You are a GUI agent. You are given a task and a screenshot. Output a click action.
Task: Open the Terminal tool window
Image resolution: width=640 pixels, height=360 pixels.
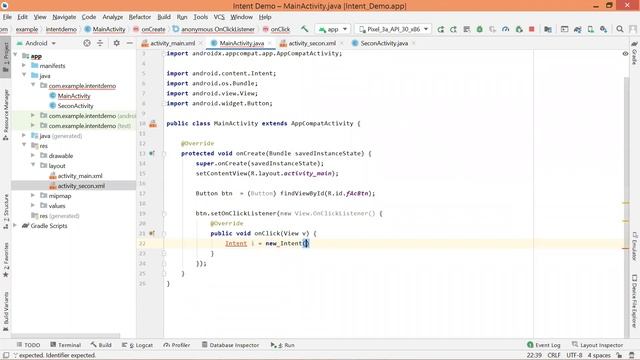click(x=65, y=345)
